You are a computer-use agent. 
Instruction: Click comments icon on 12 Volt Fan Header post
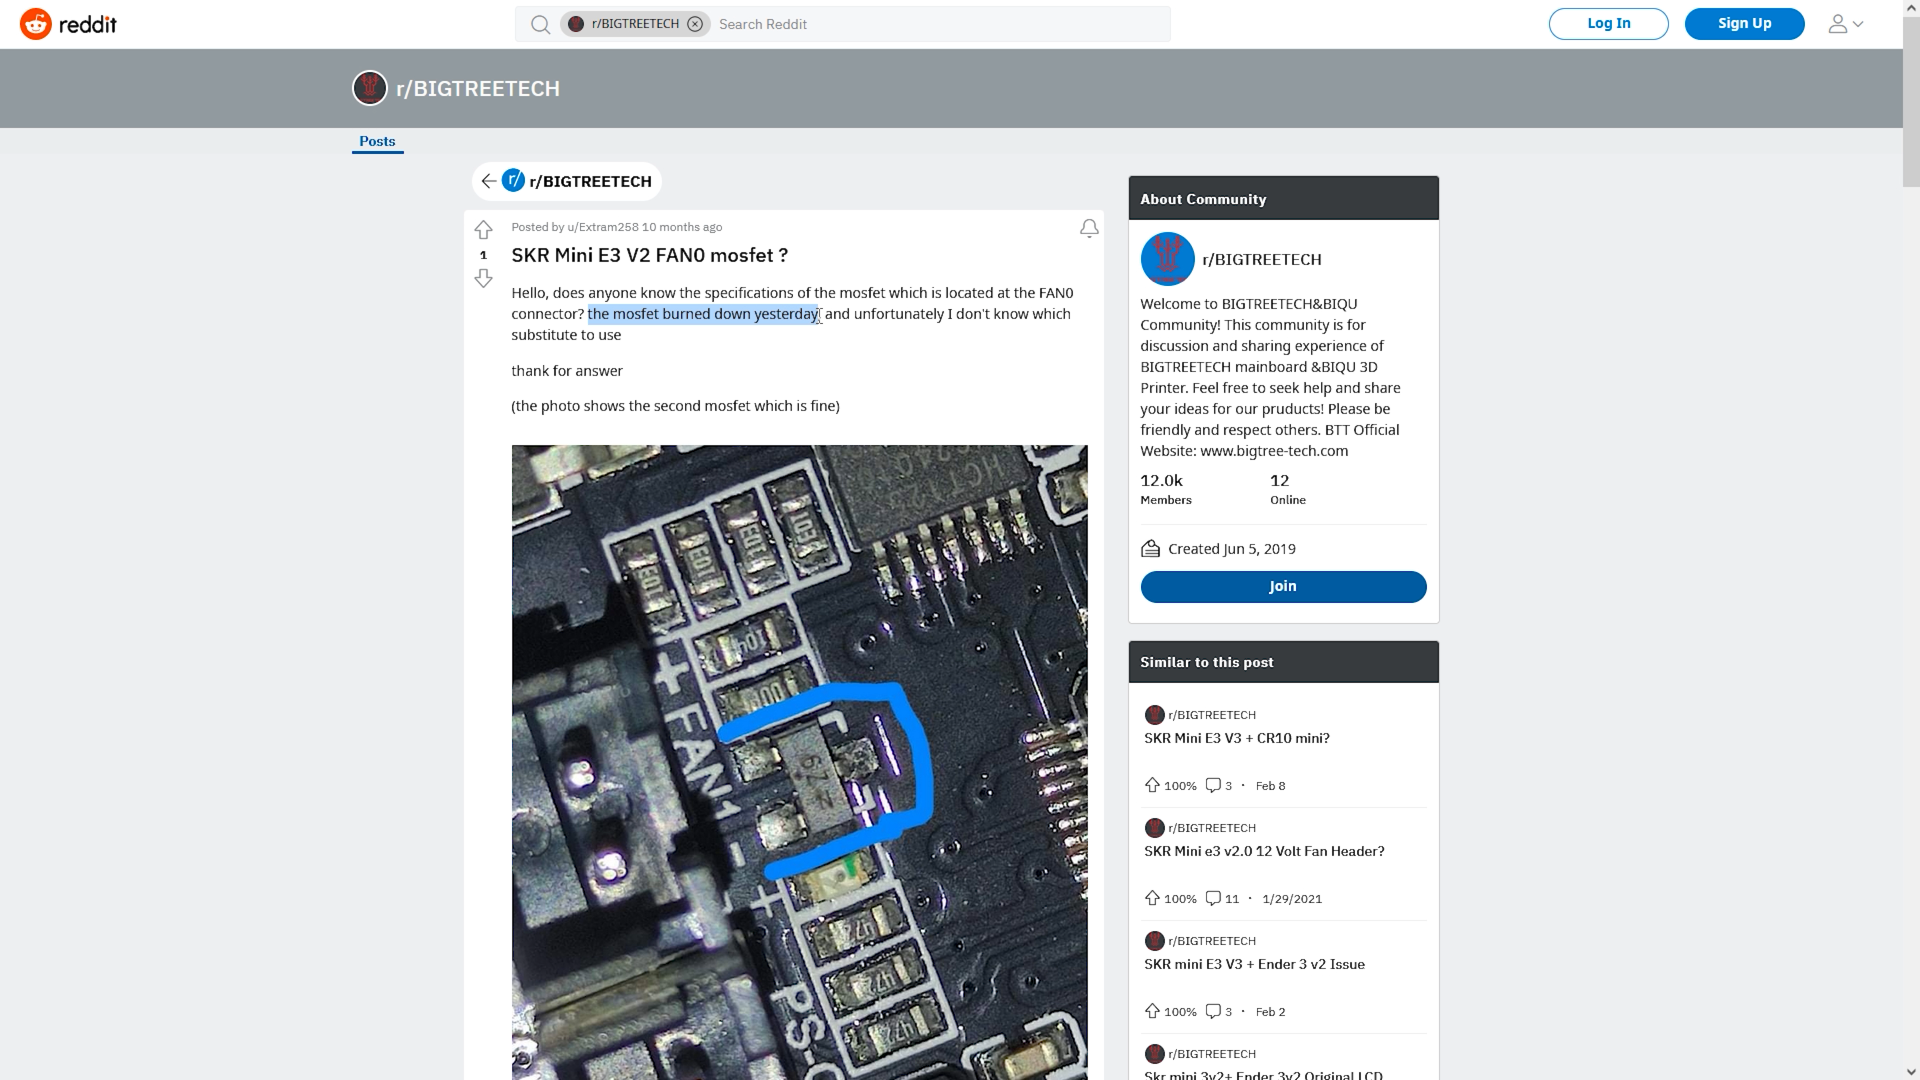point(1213,898)
